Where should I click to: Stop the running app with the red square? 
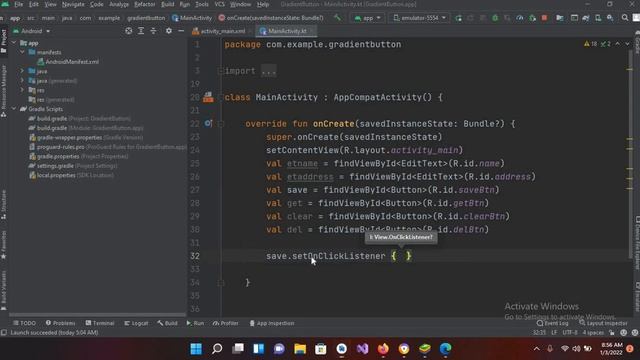[544, 18]
